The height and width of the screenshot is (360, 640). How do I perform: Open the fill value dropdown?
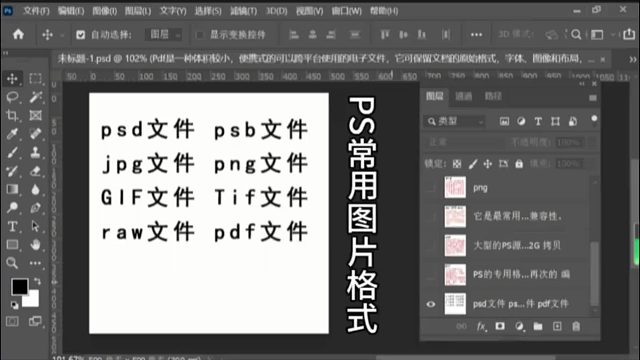tap(573, 164)
